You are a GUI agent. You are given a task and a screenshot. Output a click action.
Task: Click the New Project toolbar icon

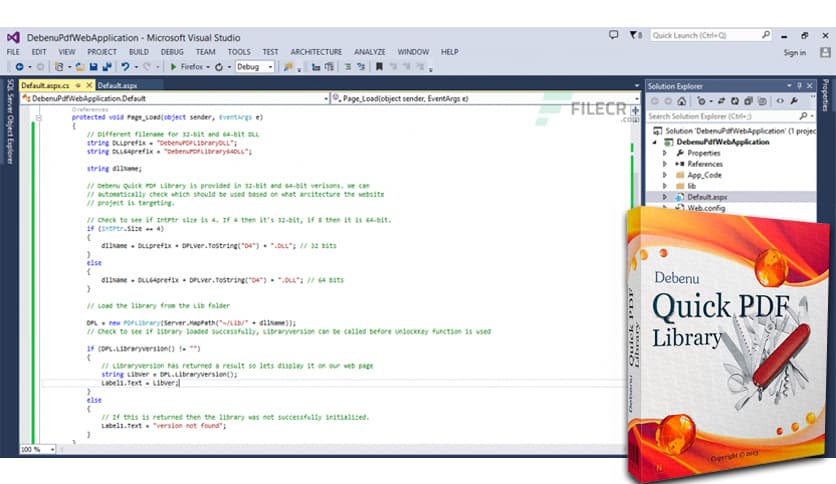[x=59, y=67]
